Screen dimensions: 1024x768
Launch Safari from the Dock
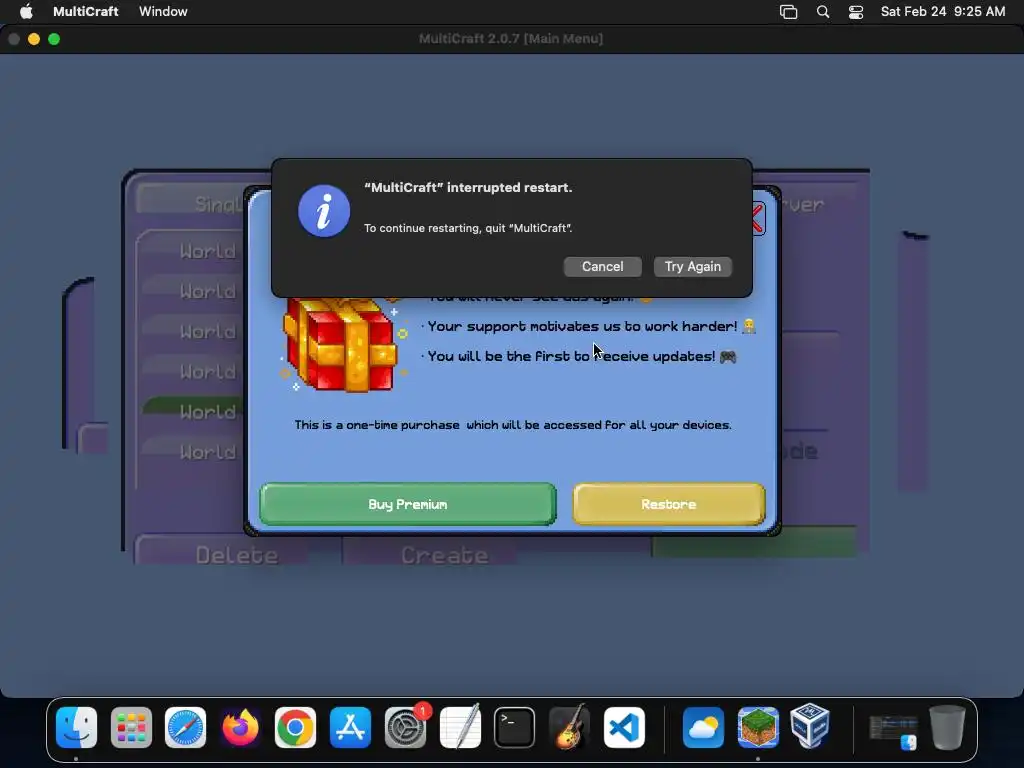tap(185, 728)
